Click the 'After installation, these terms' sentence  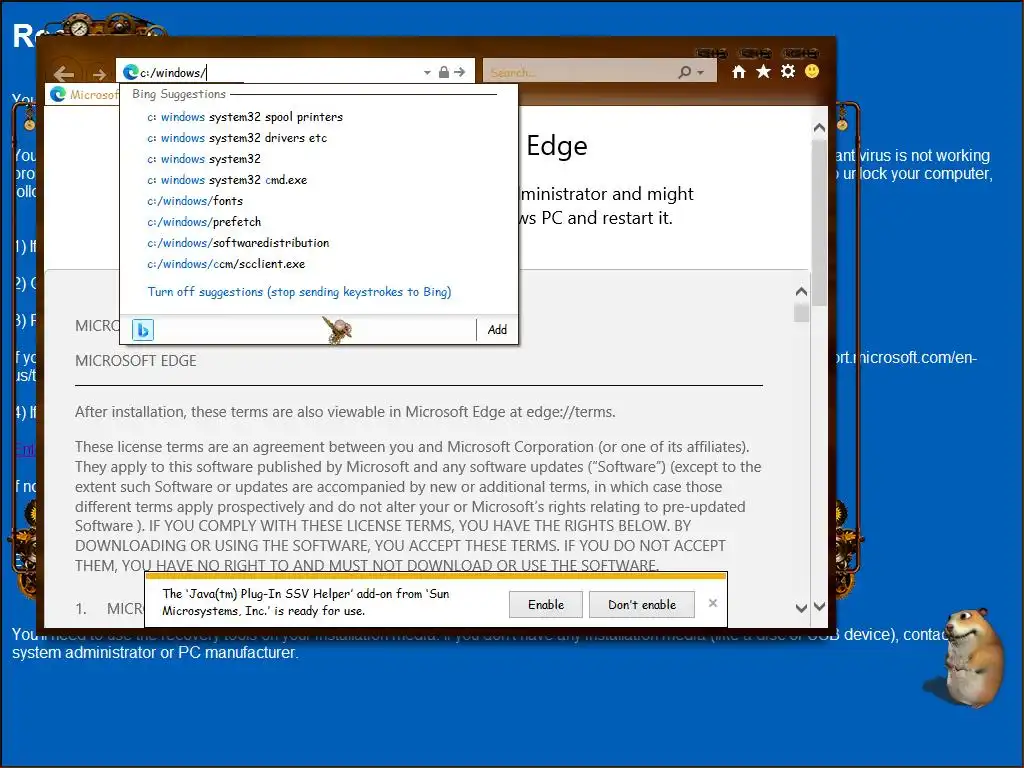pyautogui.click(x=345, y=412)
